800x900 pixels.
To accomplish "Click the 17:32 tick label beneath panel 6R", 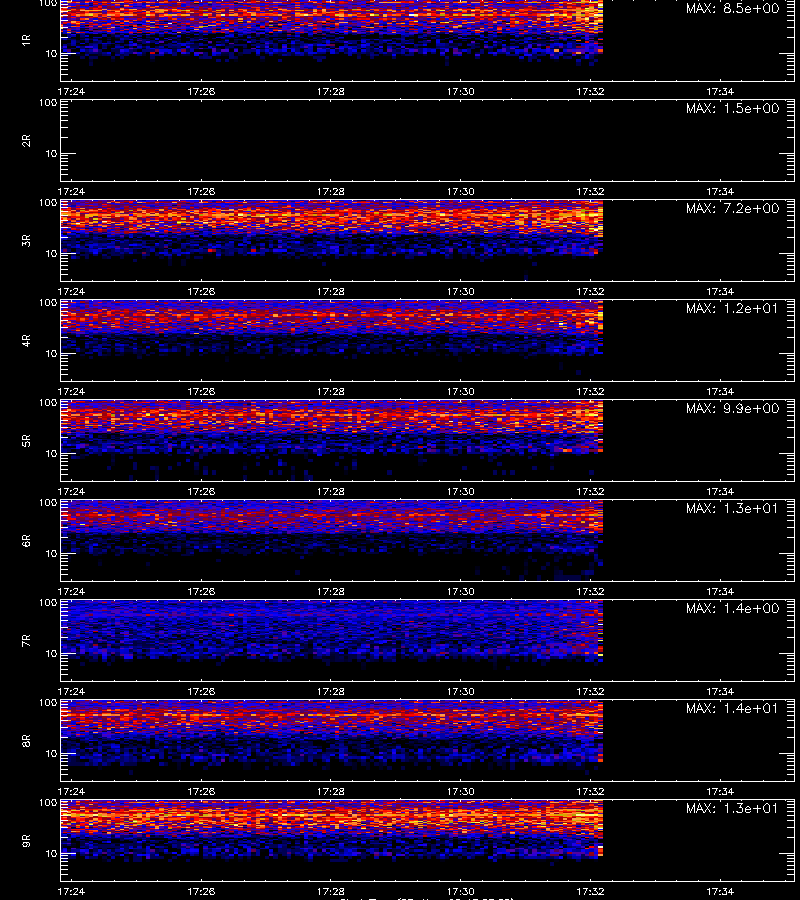I will click(x=590, y=591).
